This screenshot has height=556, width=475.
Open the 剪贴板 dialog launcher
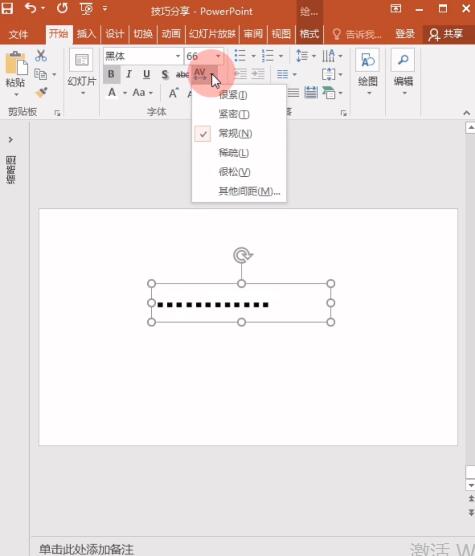tap(57, 113)
